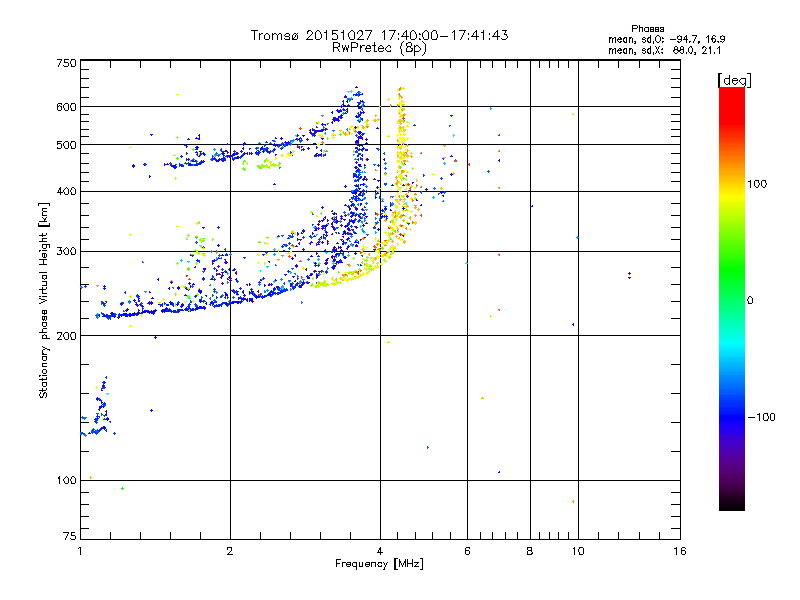The width and height of the screenshot is (800, 600).
Task: Click frequency axis tick label '4'
Action: 380,551
